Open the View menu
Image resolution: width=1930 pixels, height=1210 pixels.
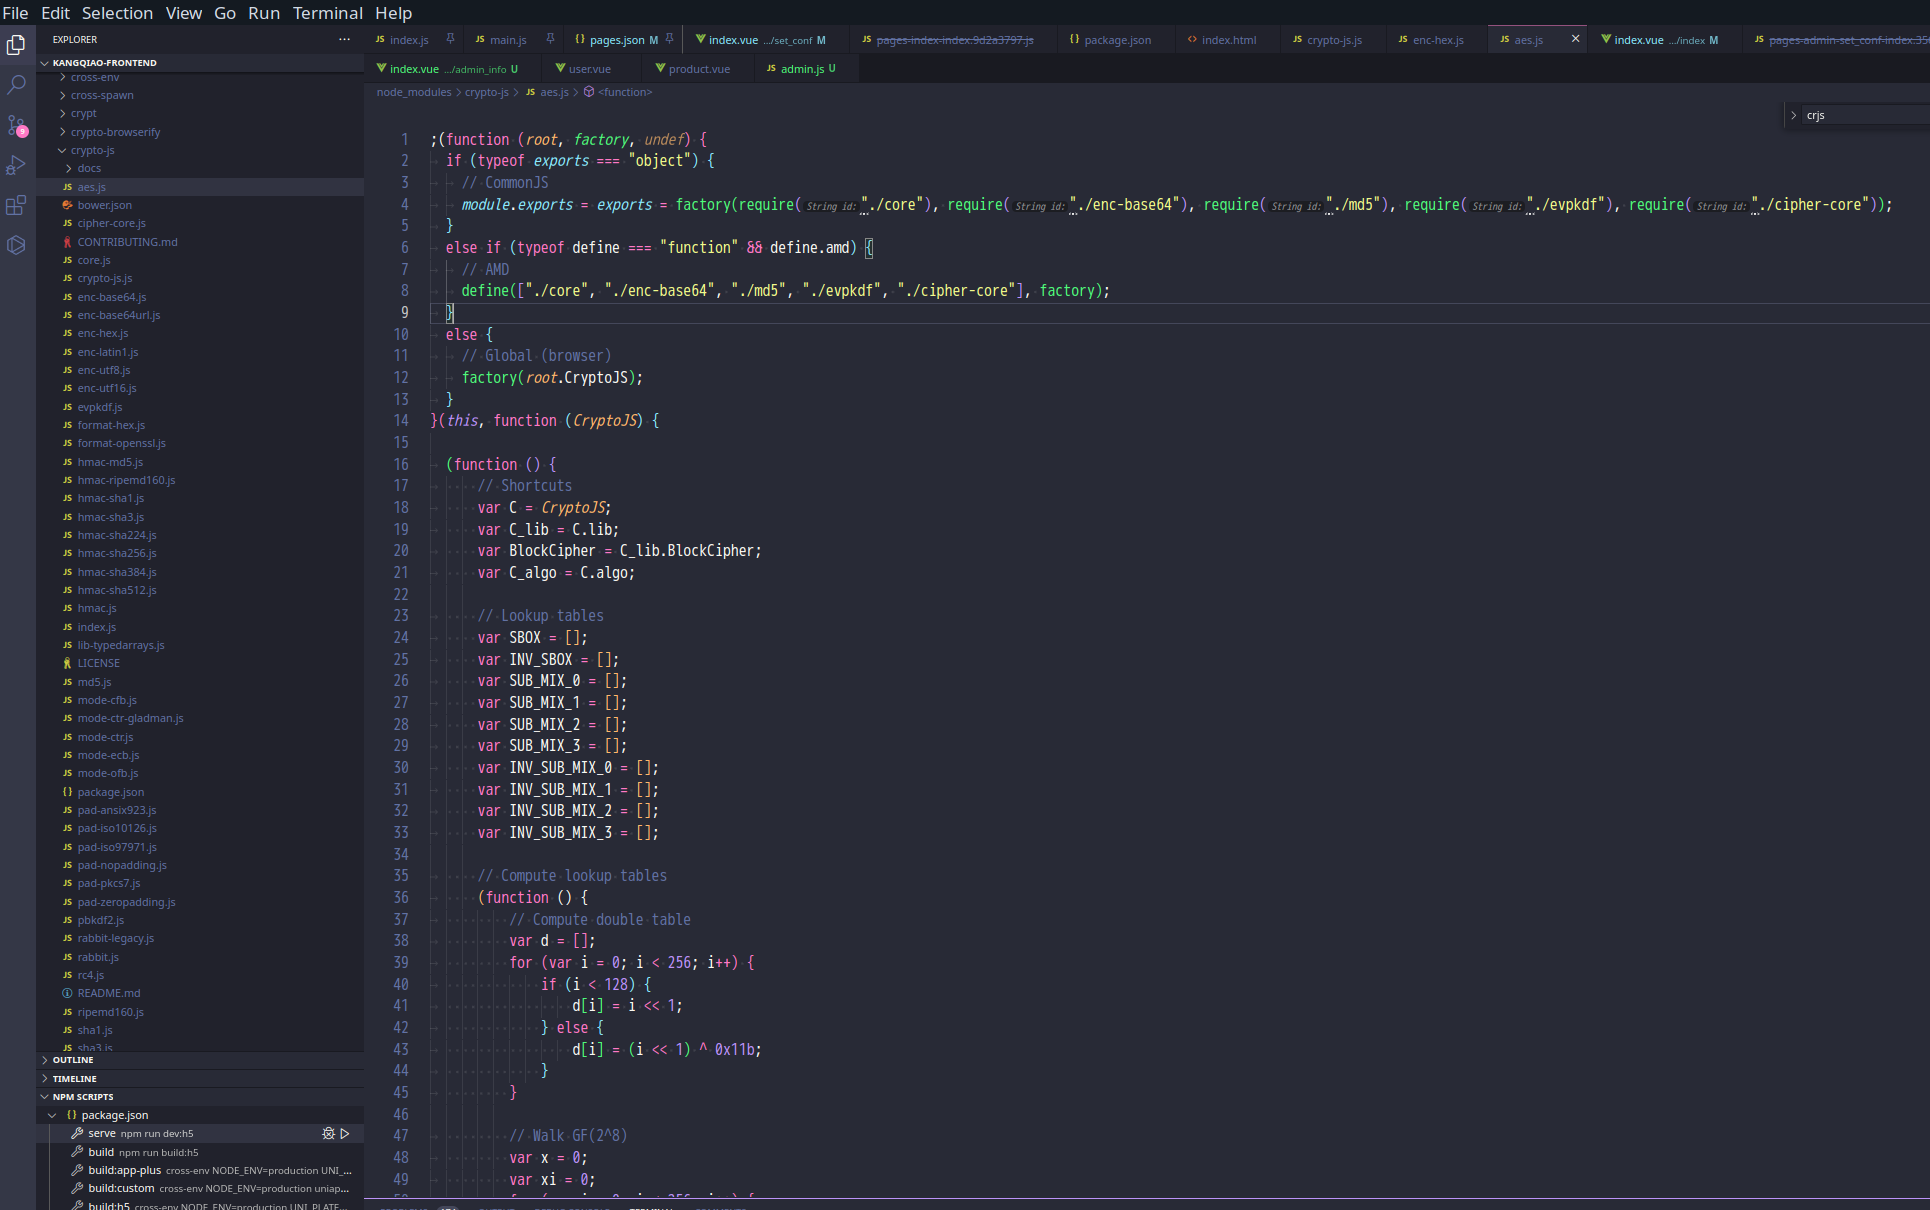(184, 13)
